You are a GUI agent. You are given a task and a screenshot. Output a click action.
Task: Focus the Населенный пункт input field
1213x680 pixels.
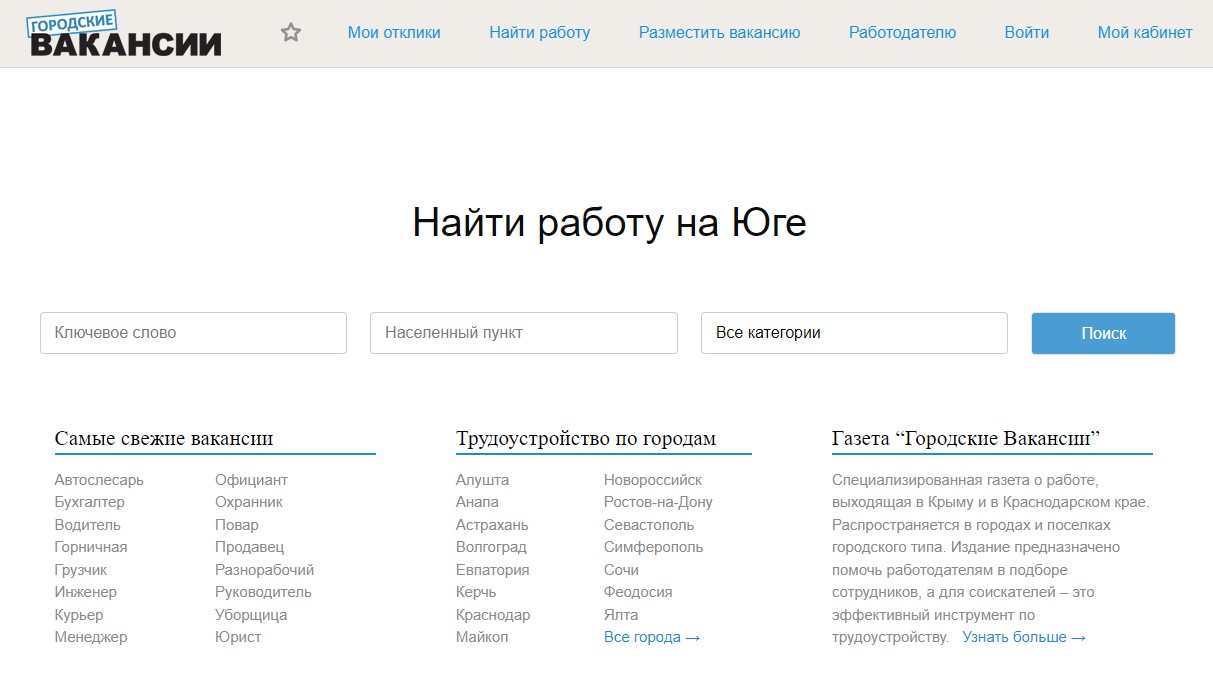[524, 333]
